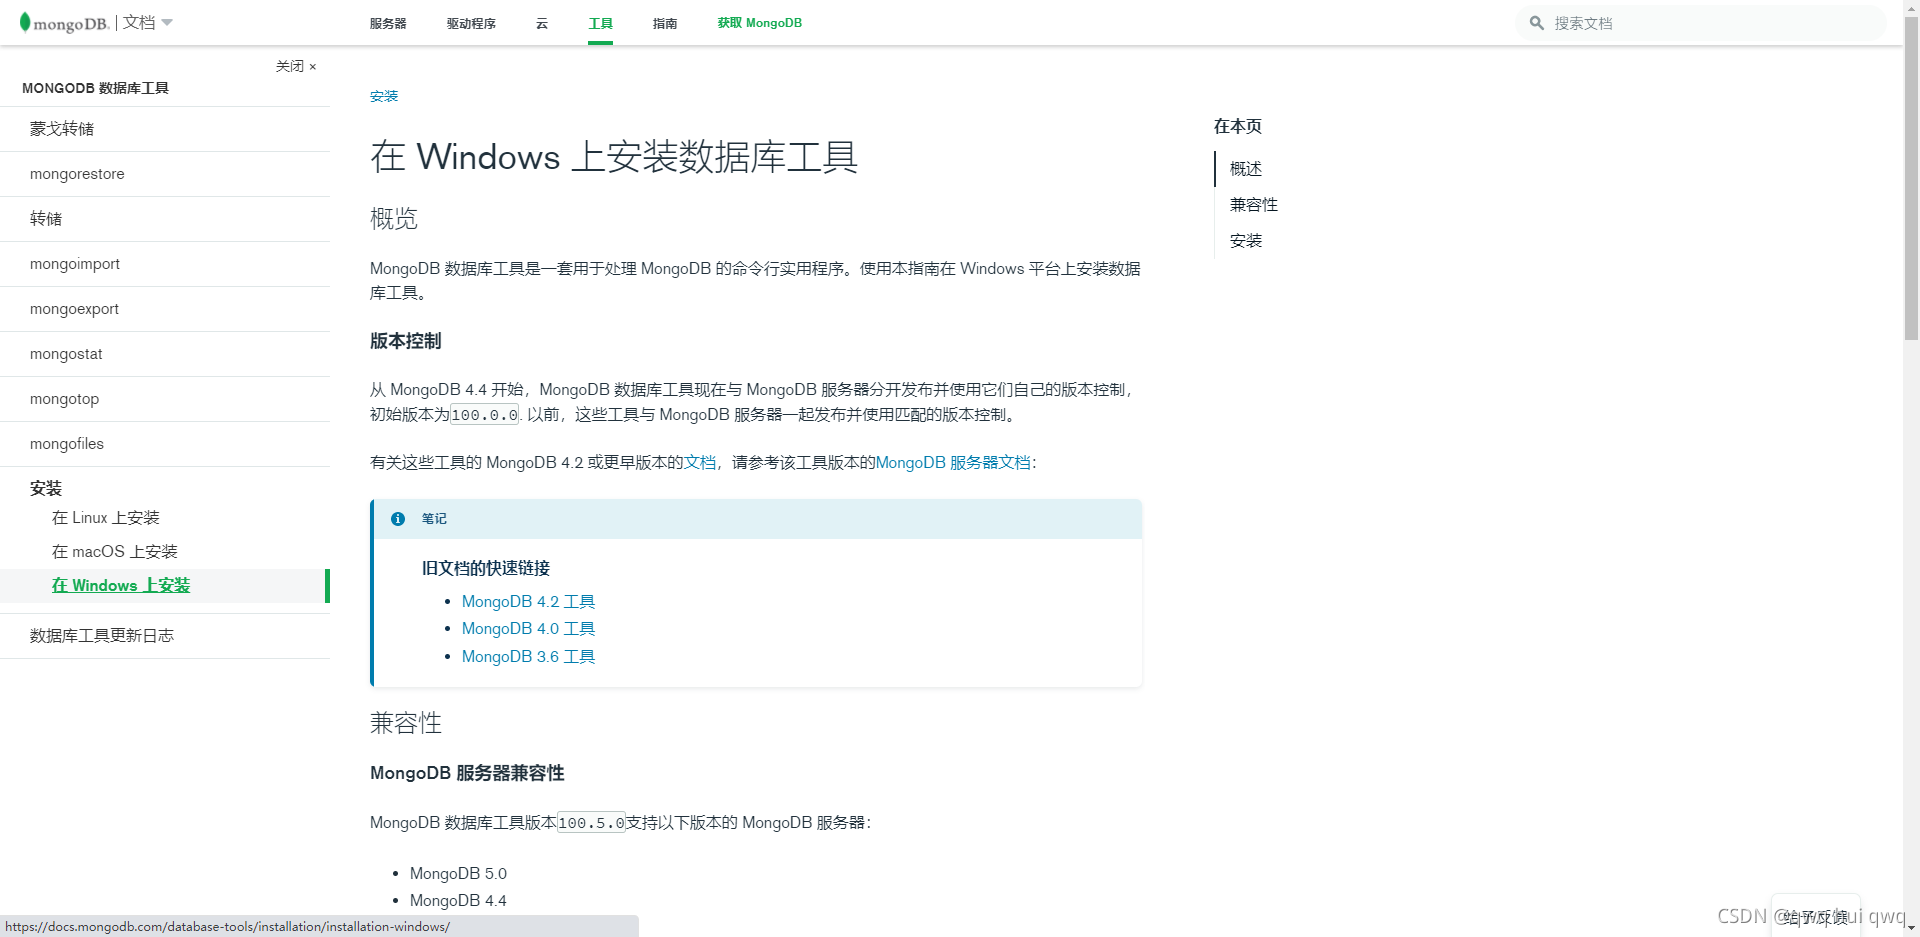Collapse the 安装 sidebar section
Image resolution: width=1920 pixels, height=937 pixels.
point(46,488)
